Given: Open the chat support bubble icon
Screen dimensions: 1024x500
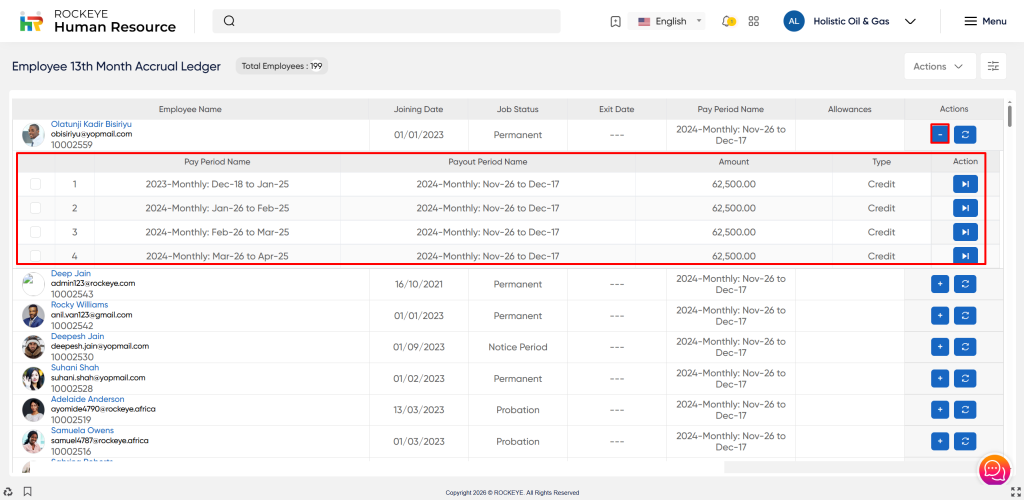Looking at the screenshot, I should coord(993,469).
